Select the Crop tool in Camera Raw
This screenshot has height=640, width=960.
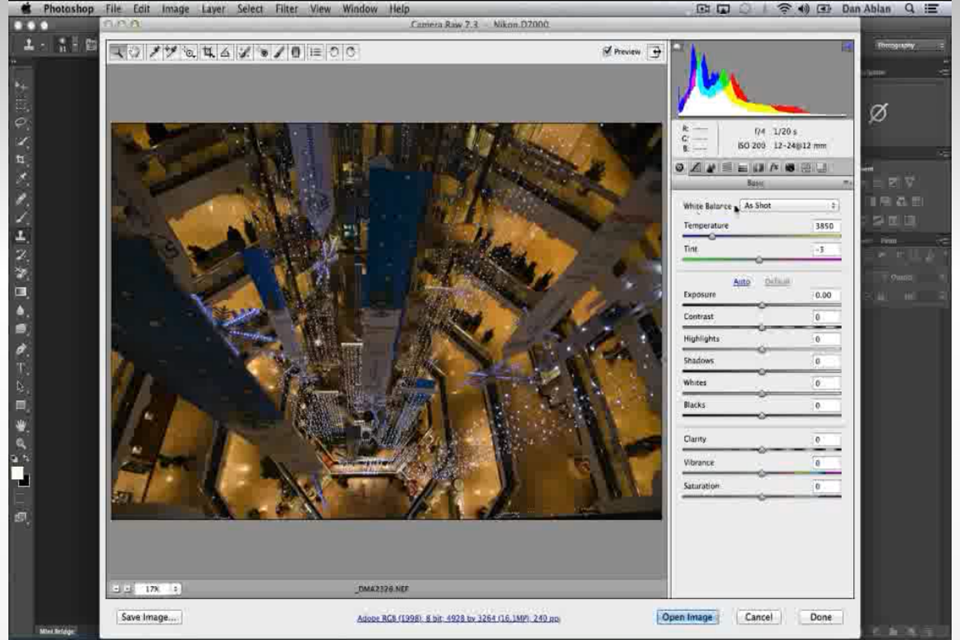[x=208, y=52]
